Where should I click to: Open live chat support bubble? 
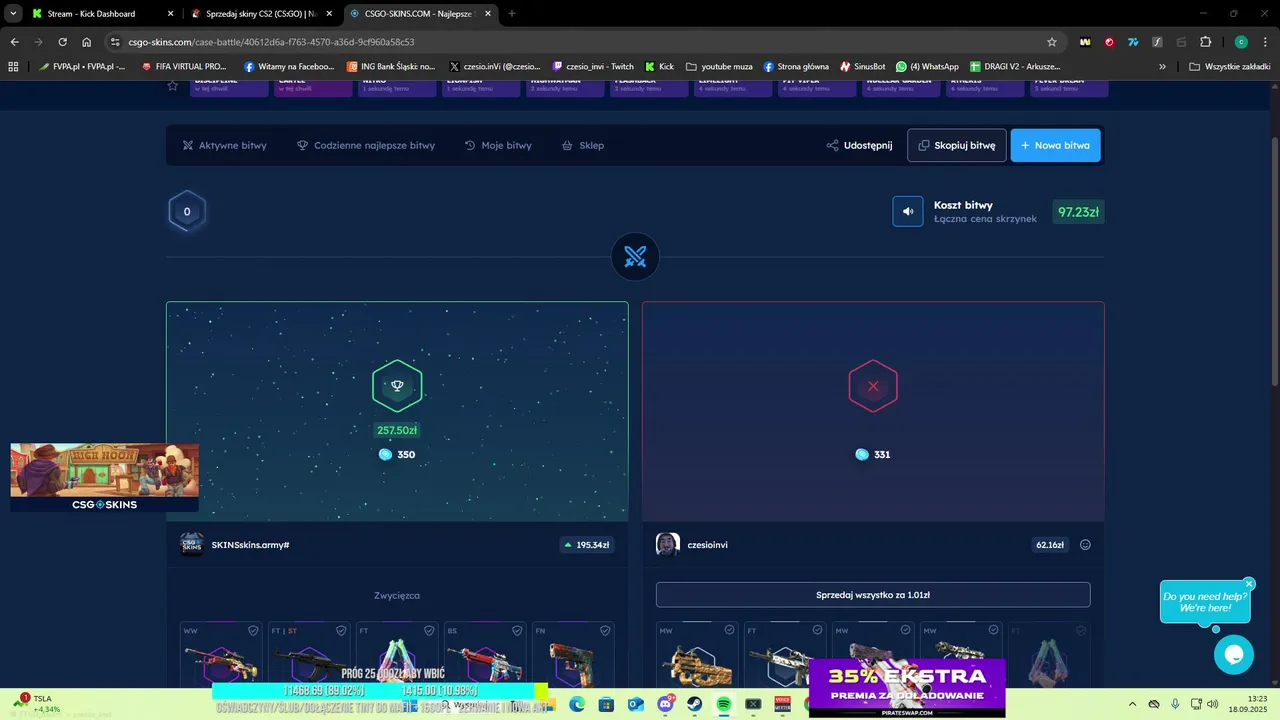coord(1234,655)
